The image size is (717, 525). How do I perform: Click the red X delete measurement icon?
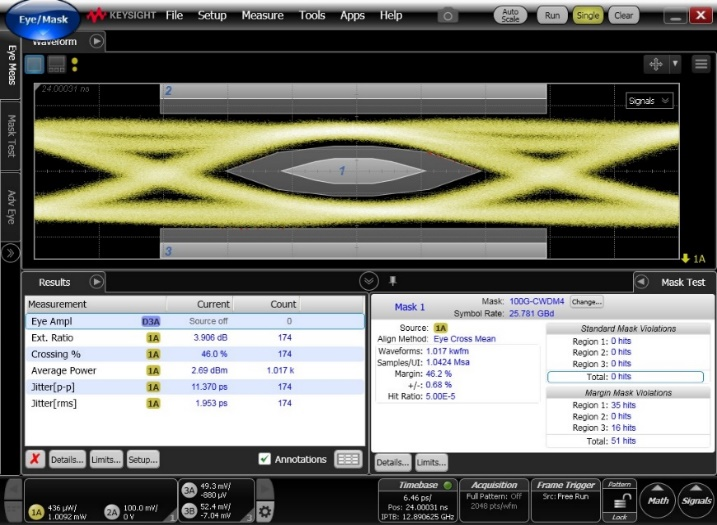point(35,460)
